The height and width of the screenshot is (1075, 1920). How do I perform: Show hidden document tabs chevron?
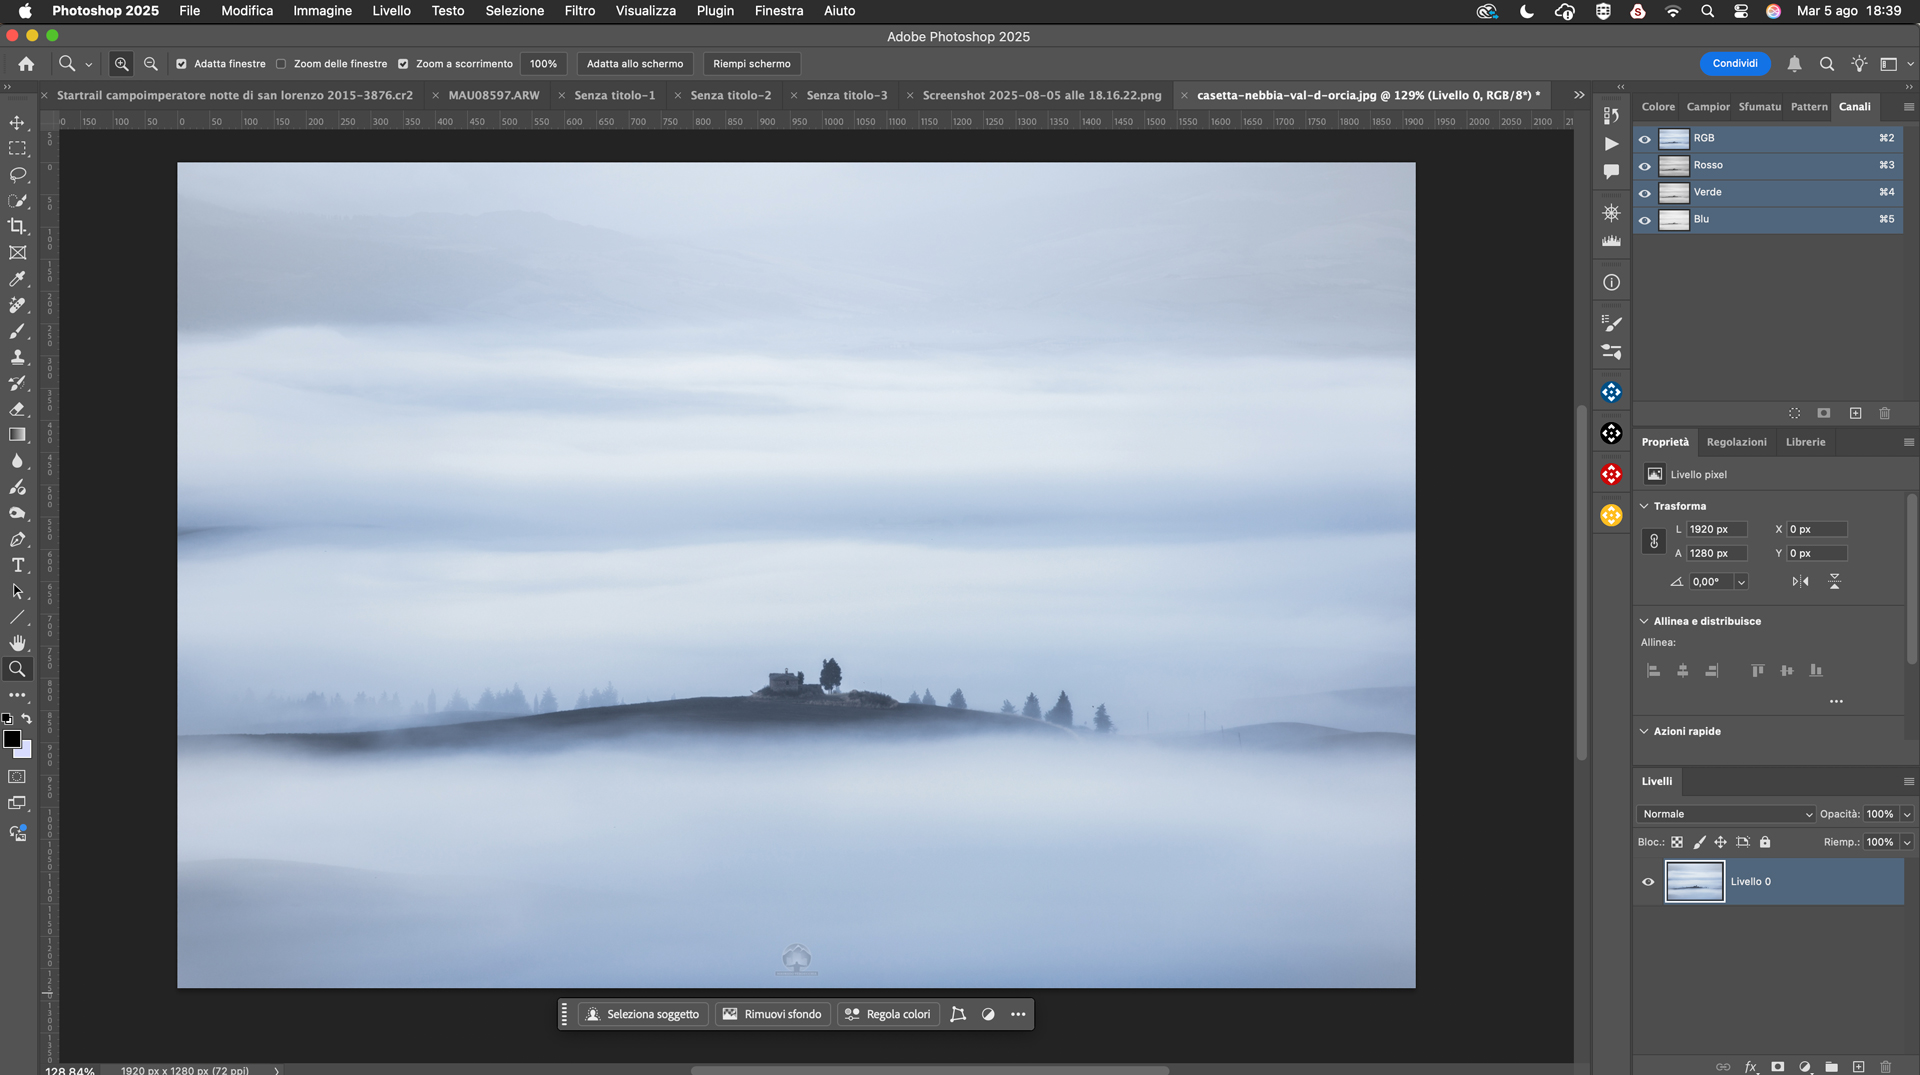pos(1579,95)
